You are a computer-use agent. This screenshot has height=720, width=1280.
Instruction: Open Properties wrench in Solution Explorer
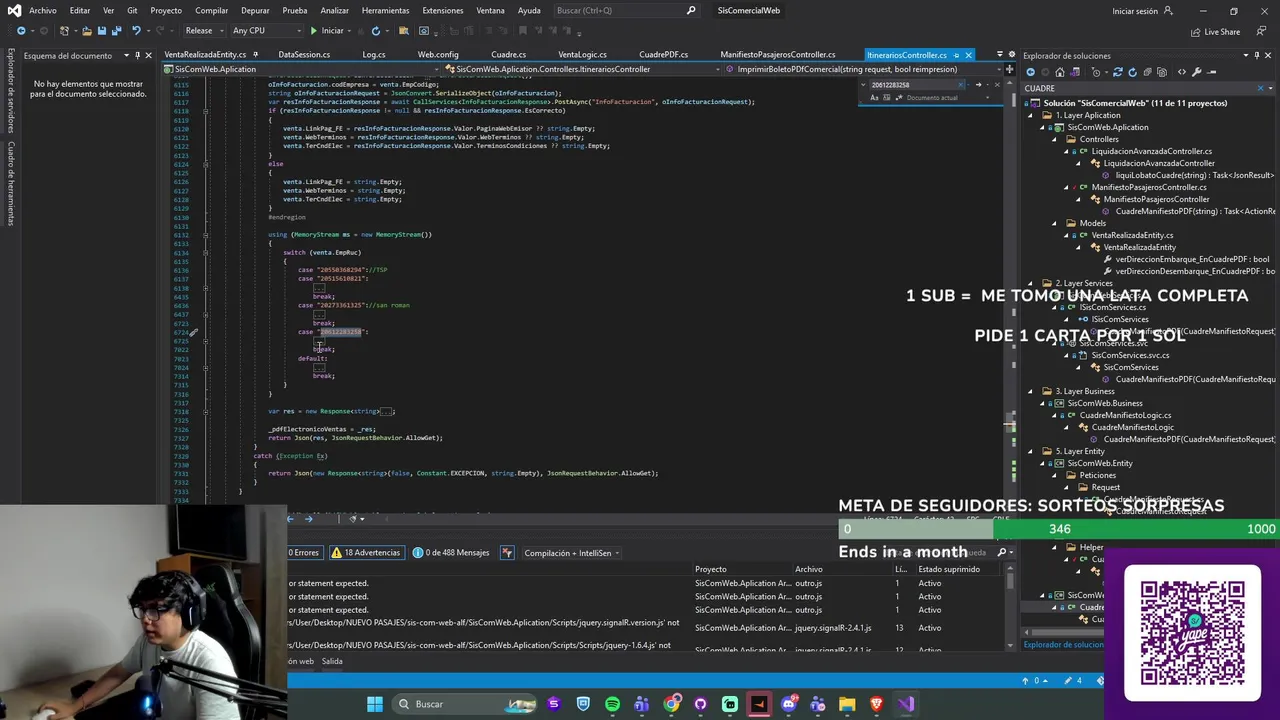pyautogui.click(x=1196, y=72)
